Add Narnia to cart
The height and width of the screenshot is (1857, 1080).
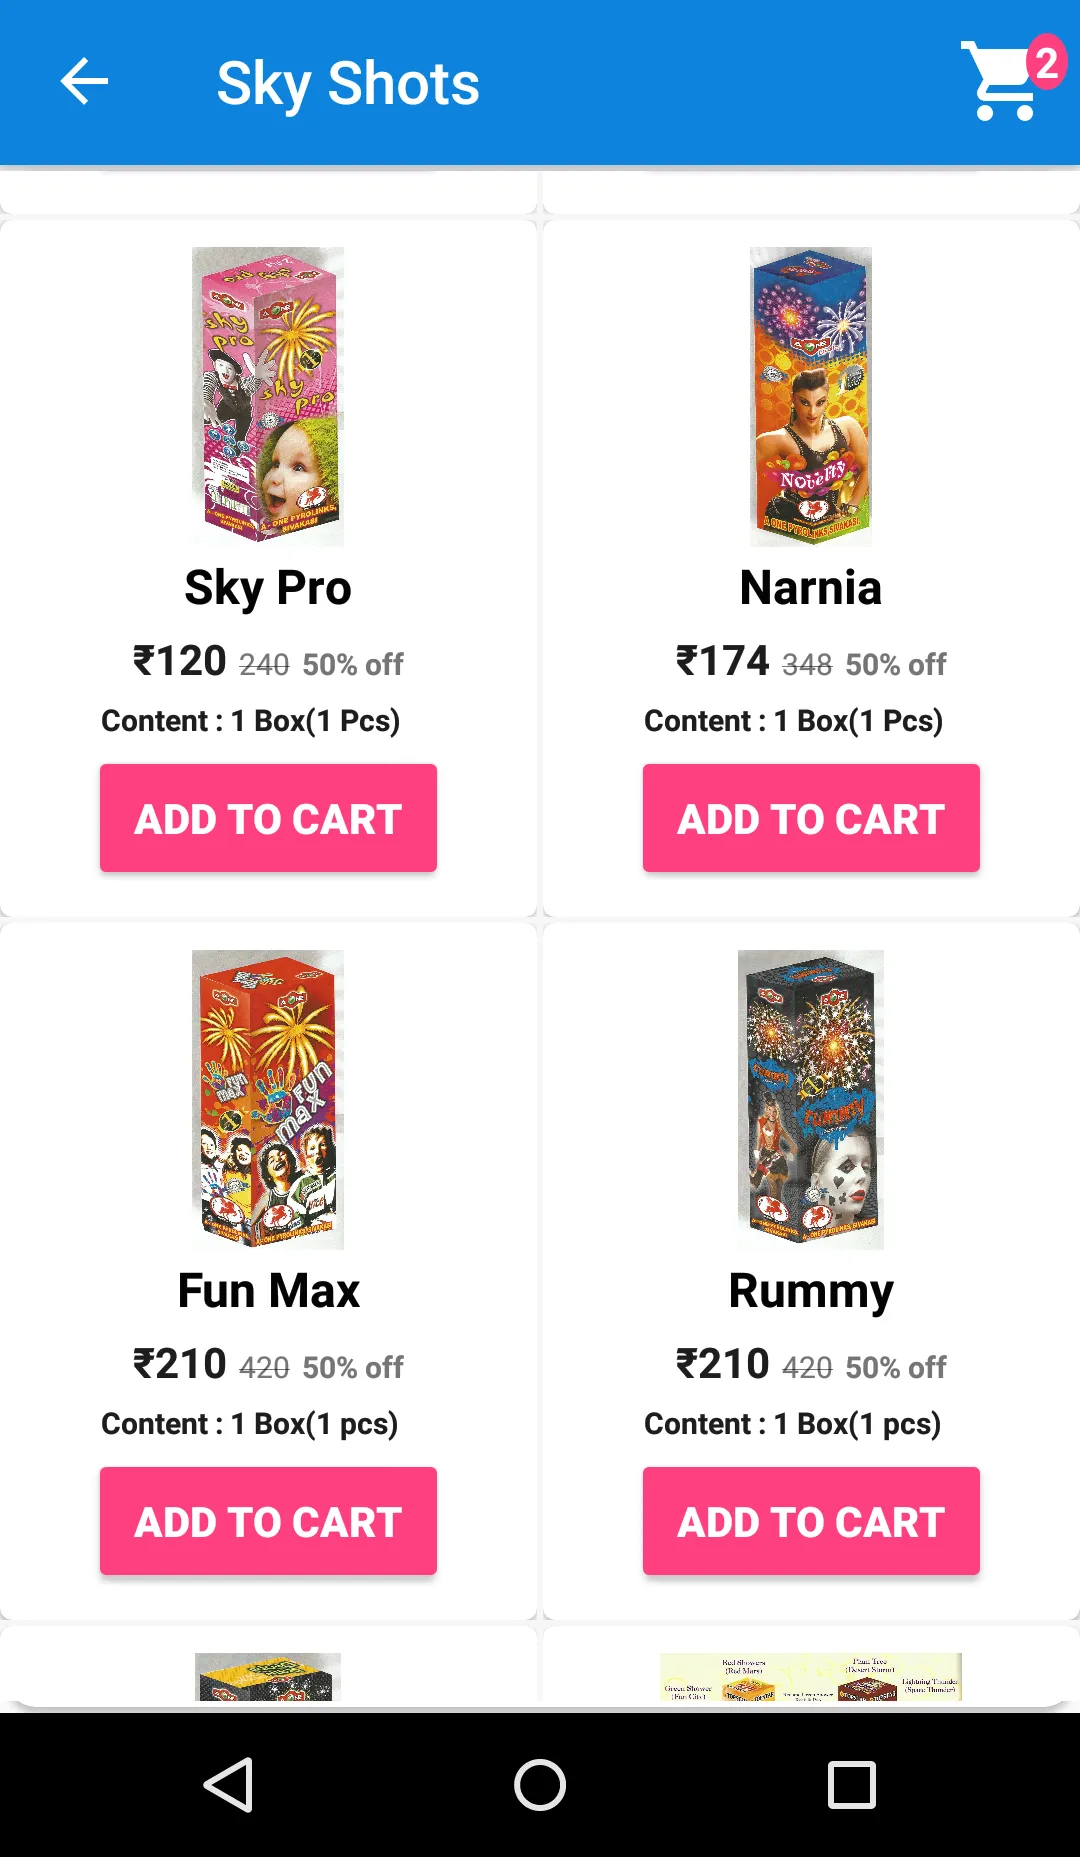(811, 818)
